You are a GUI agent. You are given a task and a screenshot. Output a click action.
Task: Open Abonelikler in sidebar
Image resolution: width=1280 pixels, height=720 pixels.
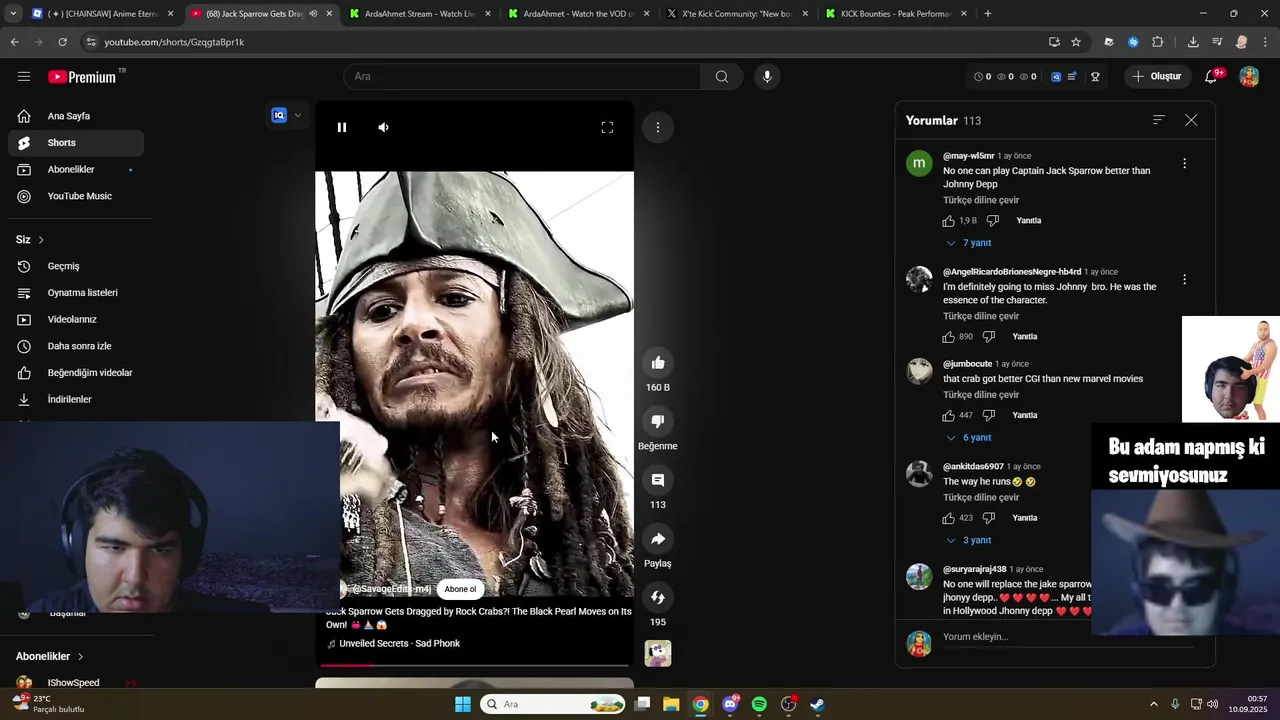tap(76, 169)
